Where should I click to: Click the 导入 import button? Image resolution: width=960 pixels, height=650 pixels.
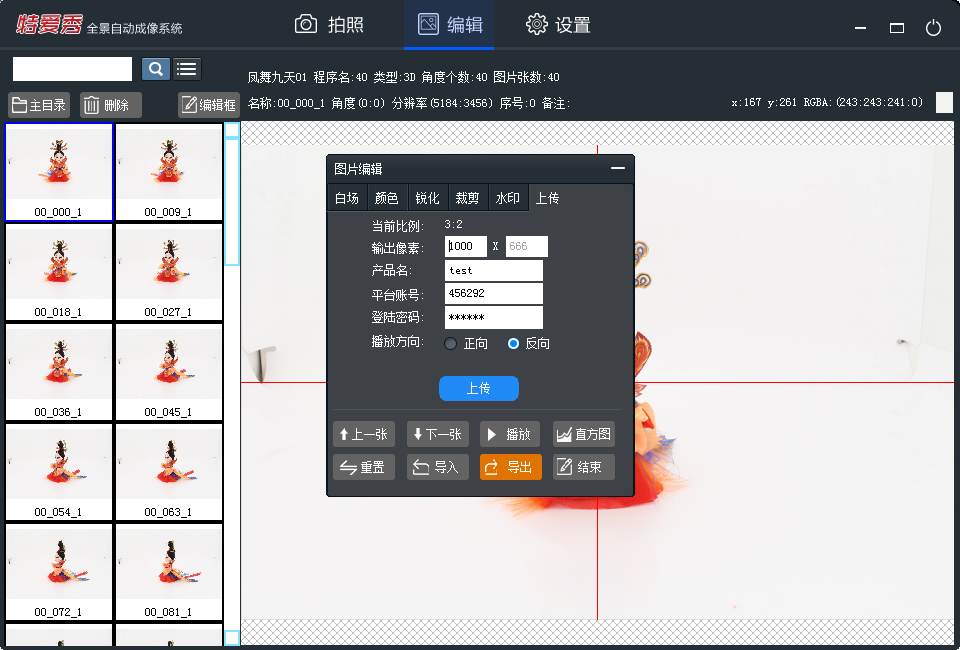pos(438,467)
